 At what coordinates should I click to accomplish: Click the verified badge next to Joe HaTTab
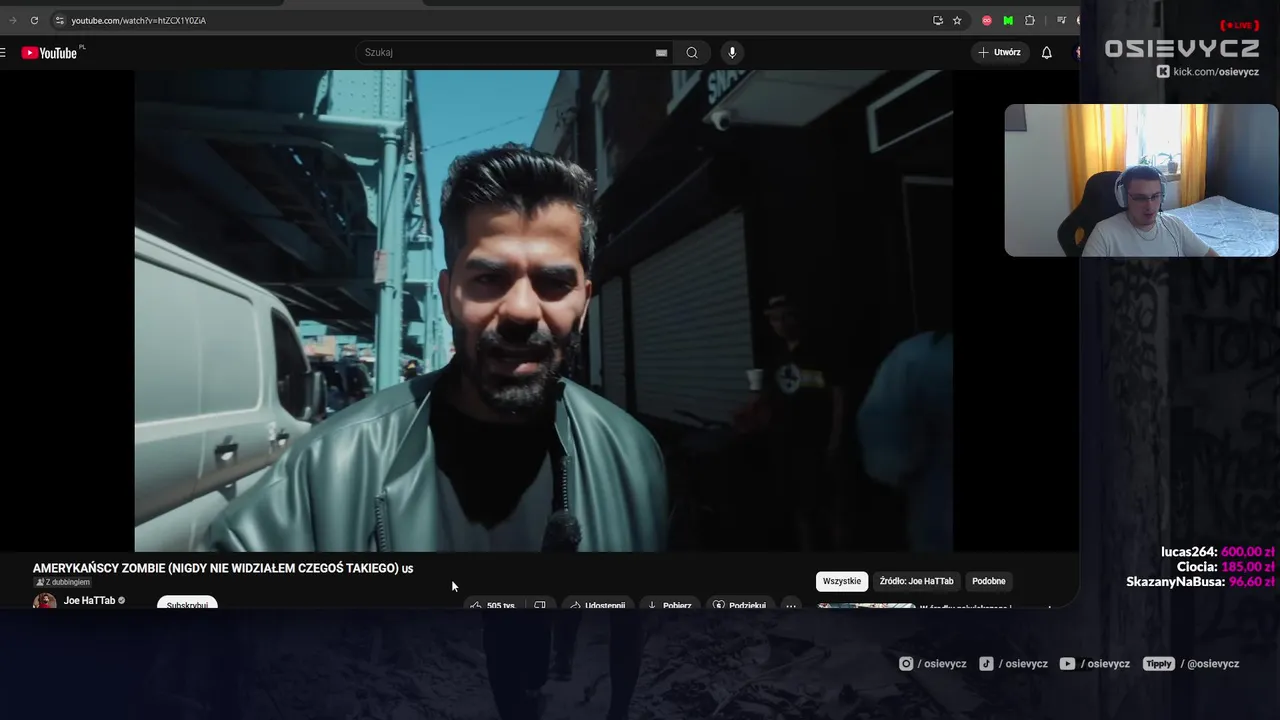point(122,601)
